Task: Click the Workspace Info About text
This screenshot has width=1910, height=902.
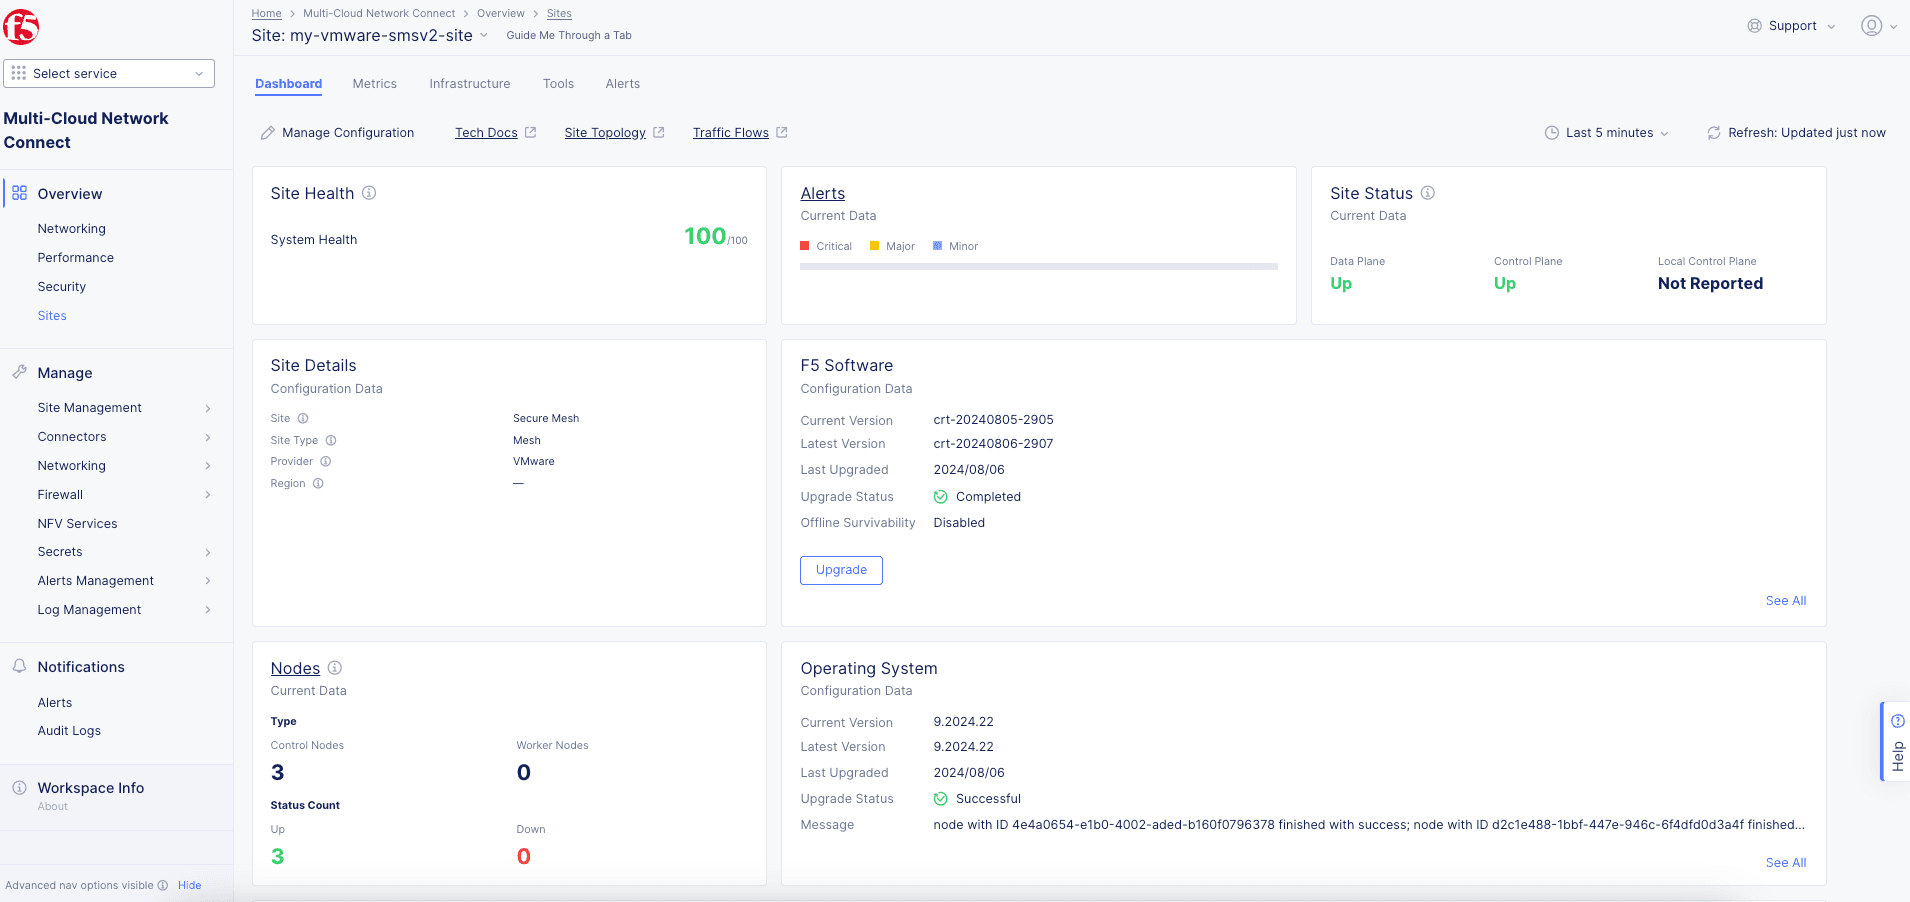Action: [53, 807]
